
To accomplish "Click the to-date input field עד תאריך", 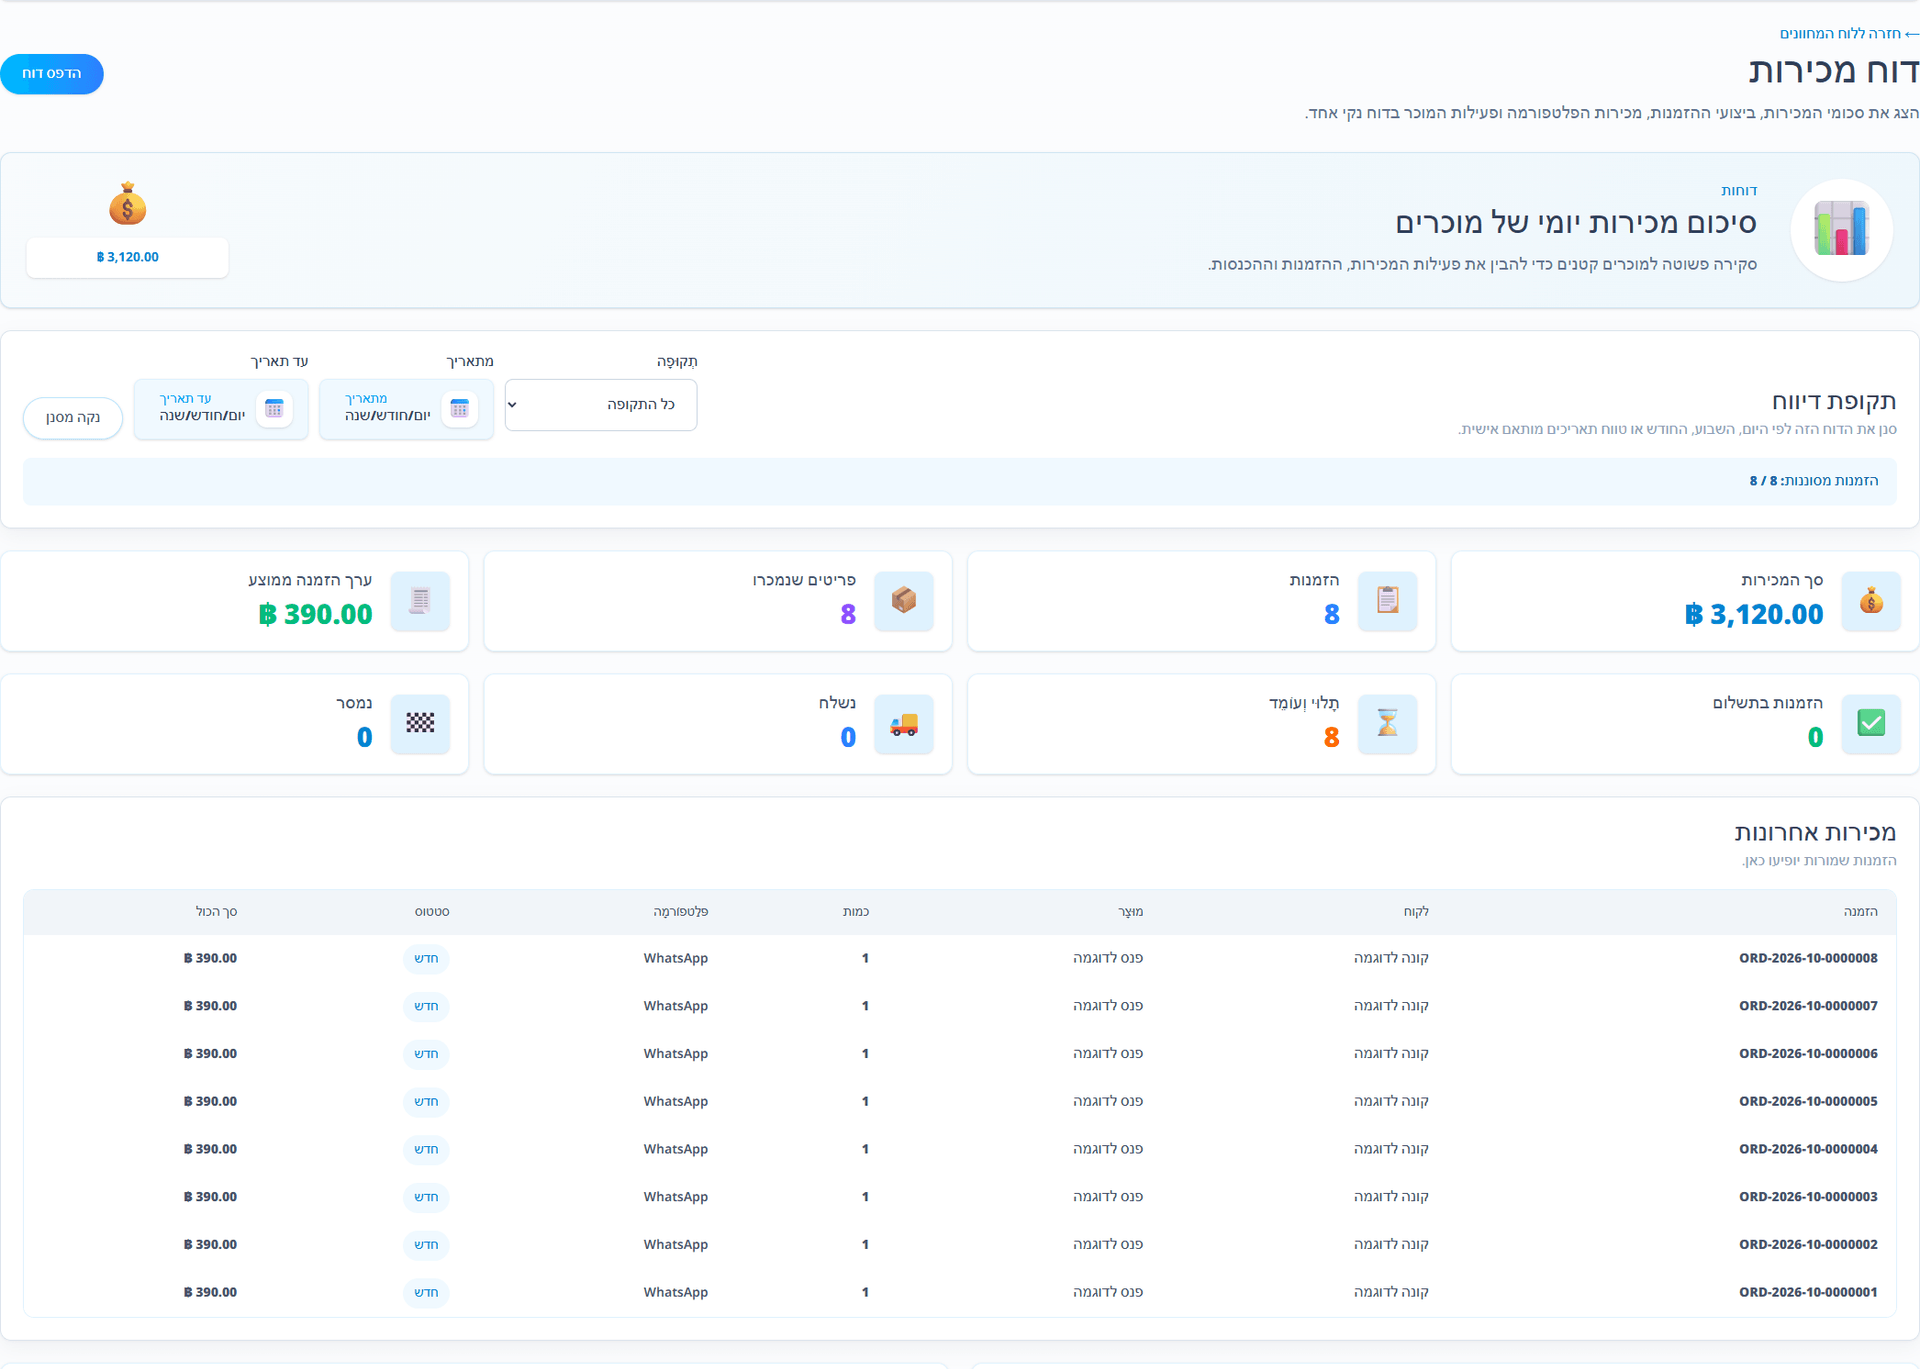I will click(221, 409).
